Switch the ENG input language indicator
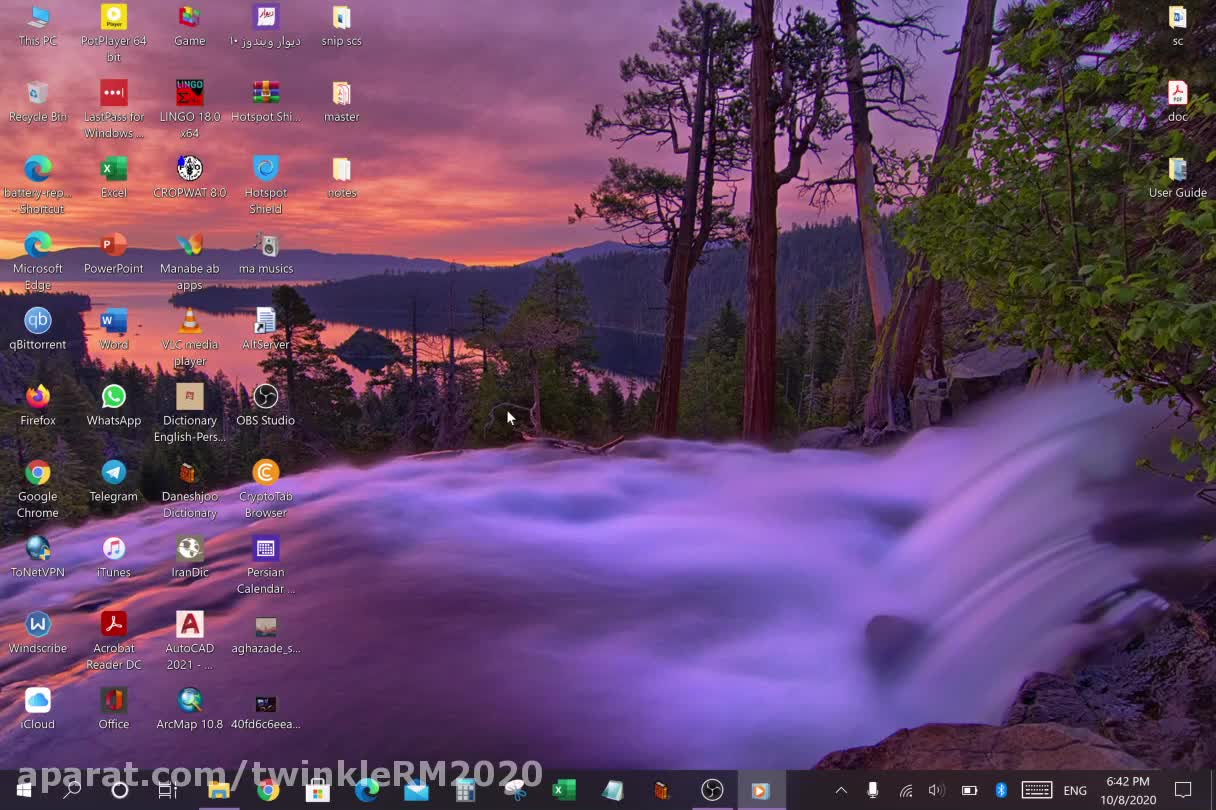This screenshot has height=810, width=1216. (x=1075, y=790)
